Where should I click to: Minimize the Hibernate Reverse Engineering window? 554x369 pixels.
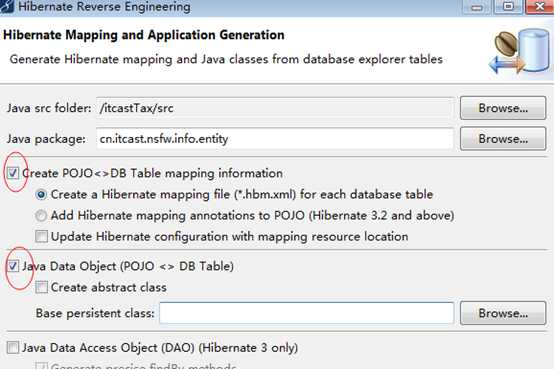tap(477, 7)
